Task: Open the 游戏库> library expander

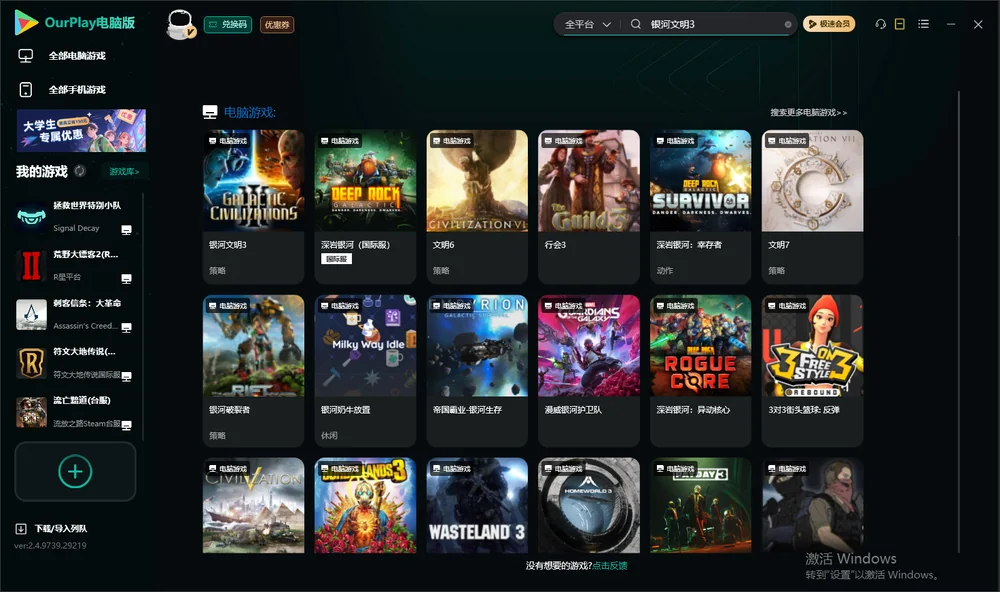Action: pos(124,171)
